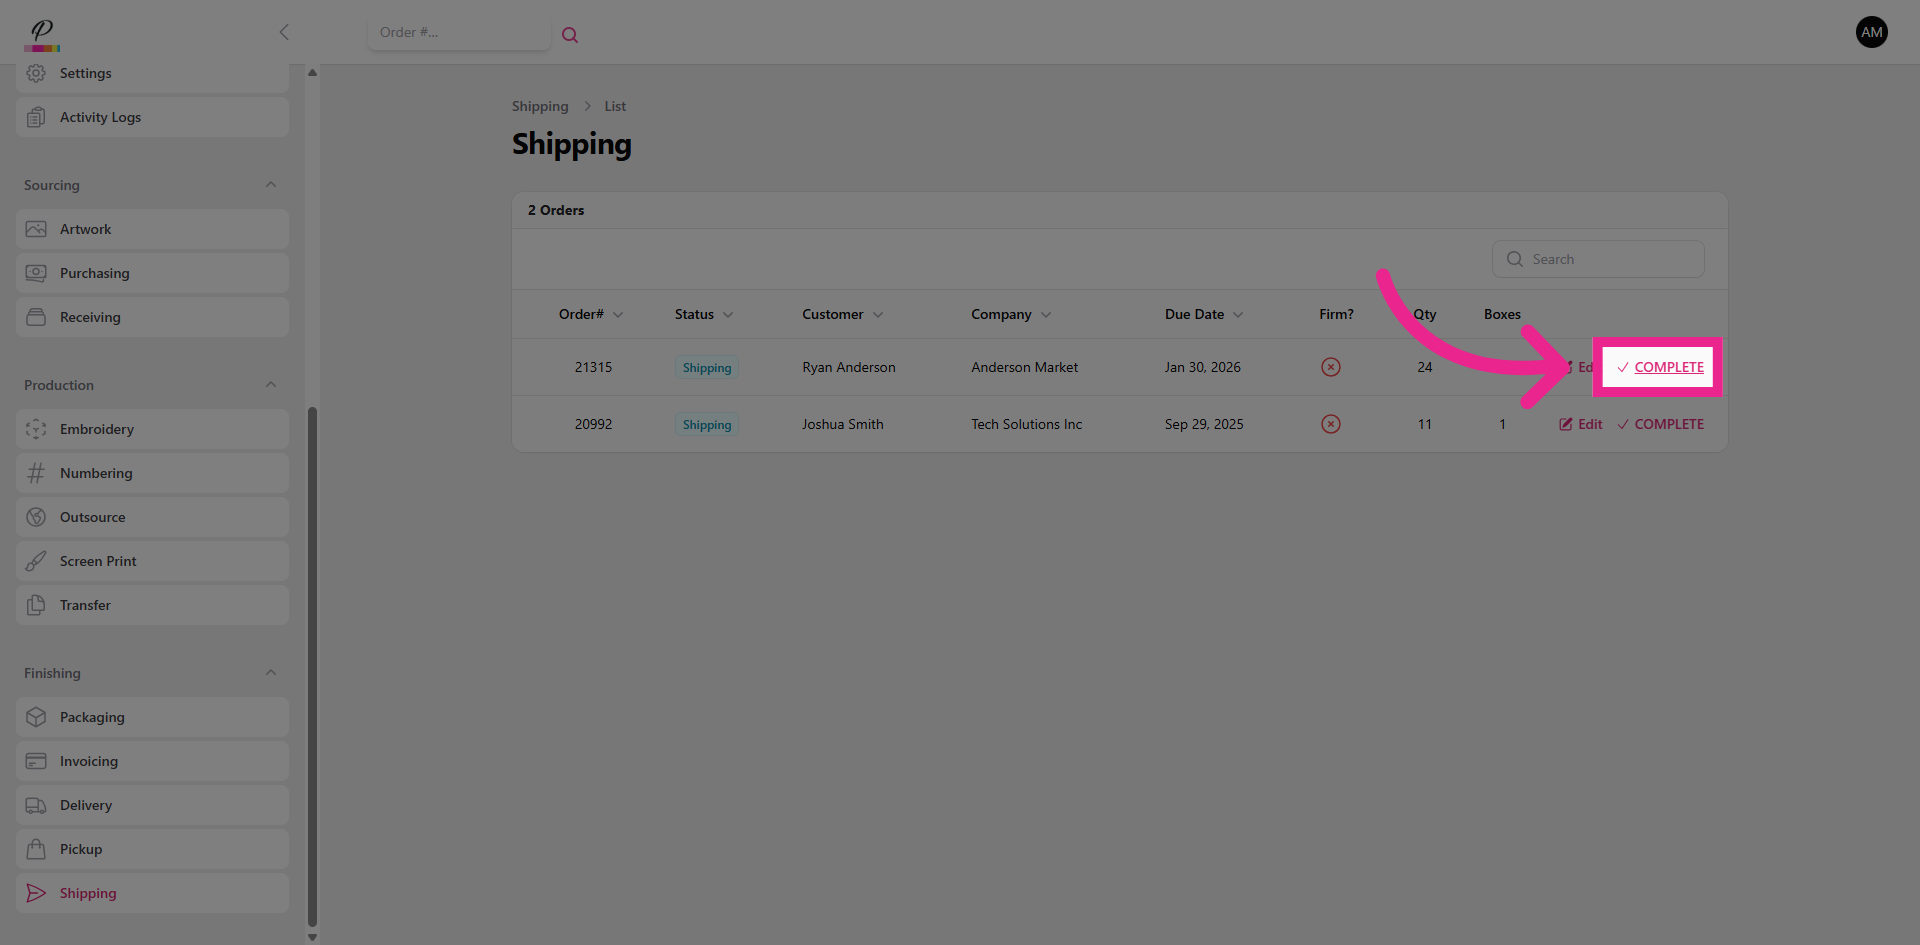This screenshot has width=1920, height=945.
Task: Collapse the Finishing section
Action: point(271,673)
